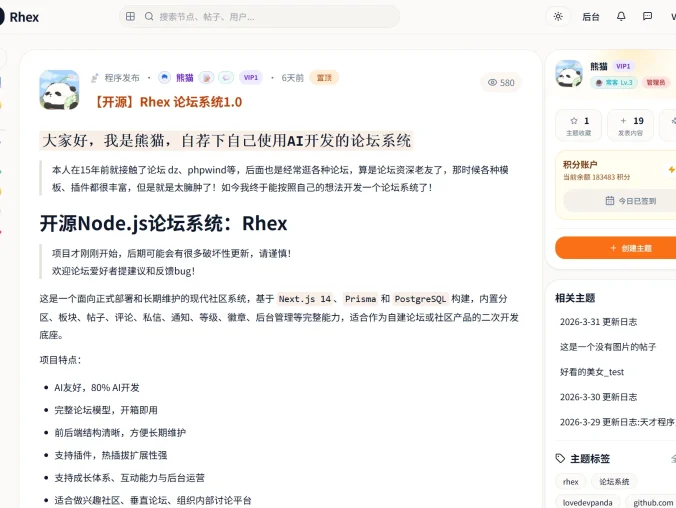676x508 pixels.
Task: Open 发表内容 posts stat card
Action: (630, 125)
